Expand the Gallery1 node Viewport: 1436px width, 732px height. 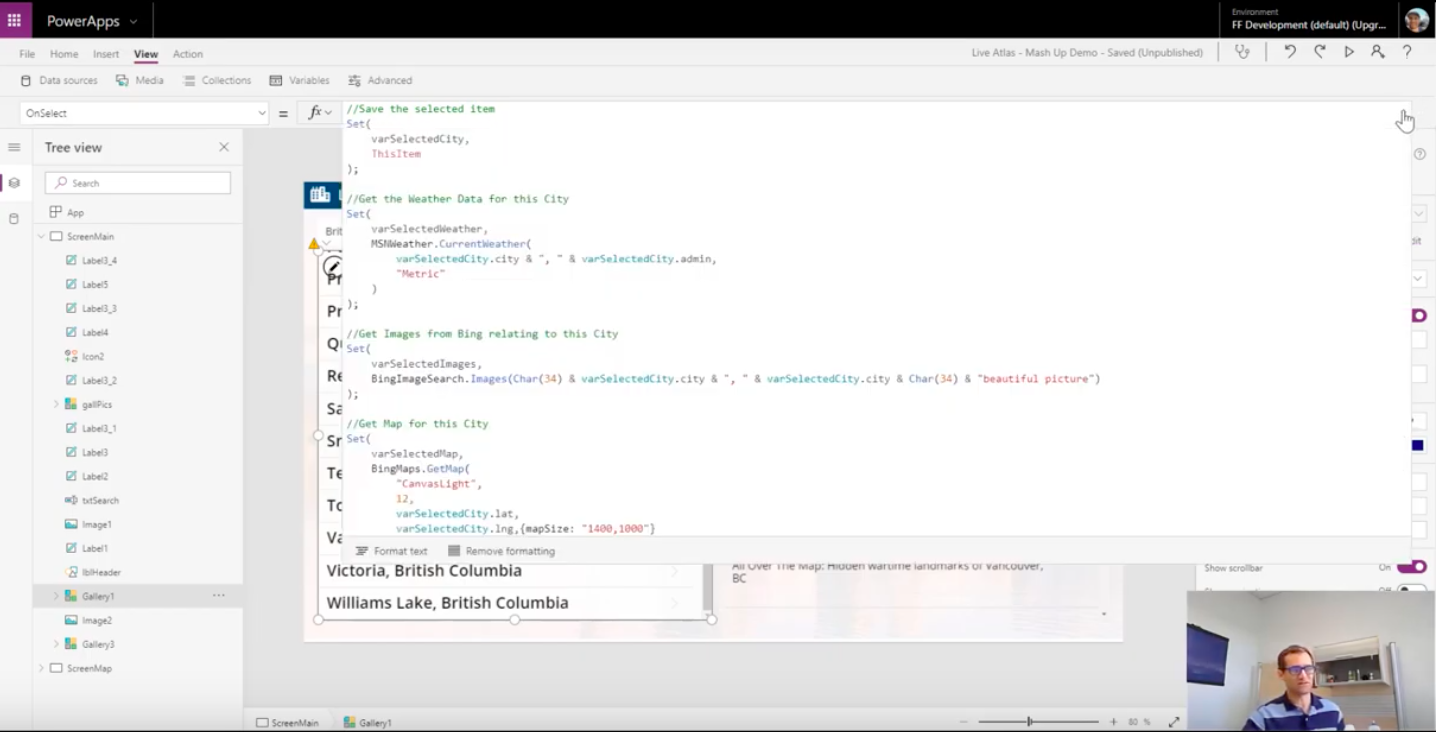pos(56,596)
